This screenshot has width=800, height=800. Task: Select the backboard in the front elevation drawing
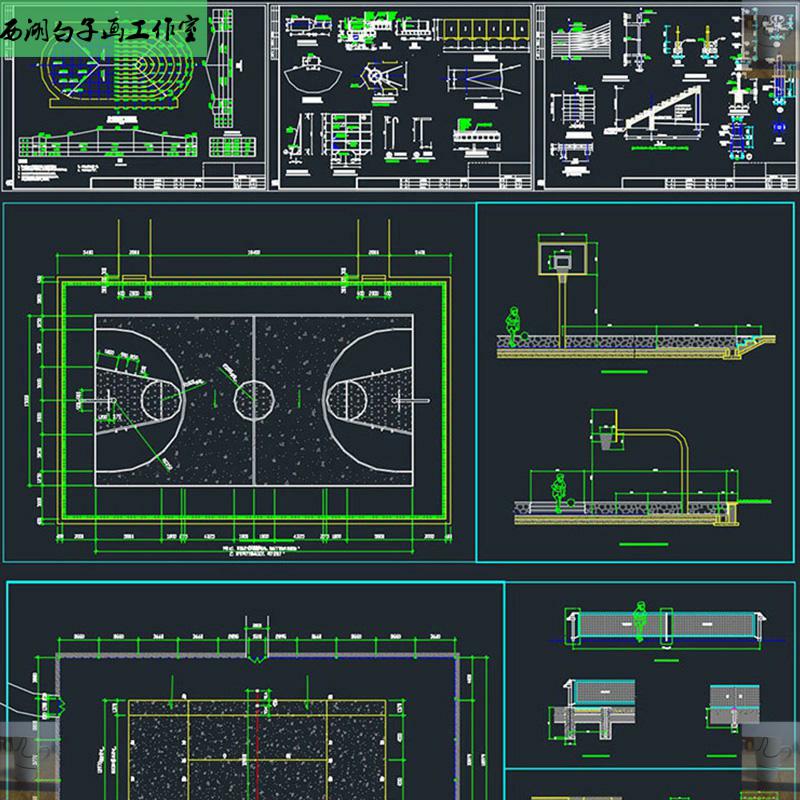(562, 258)
